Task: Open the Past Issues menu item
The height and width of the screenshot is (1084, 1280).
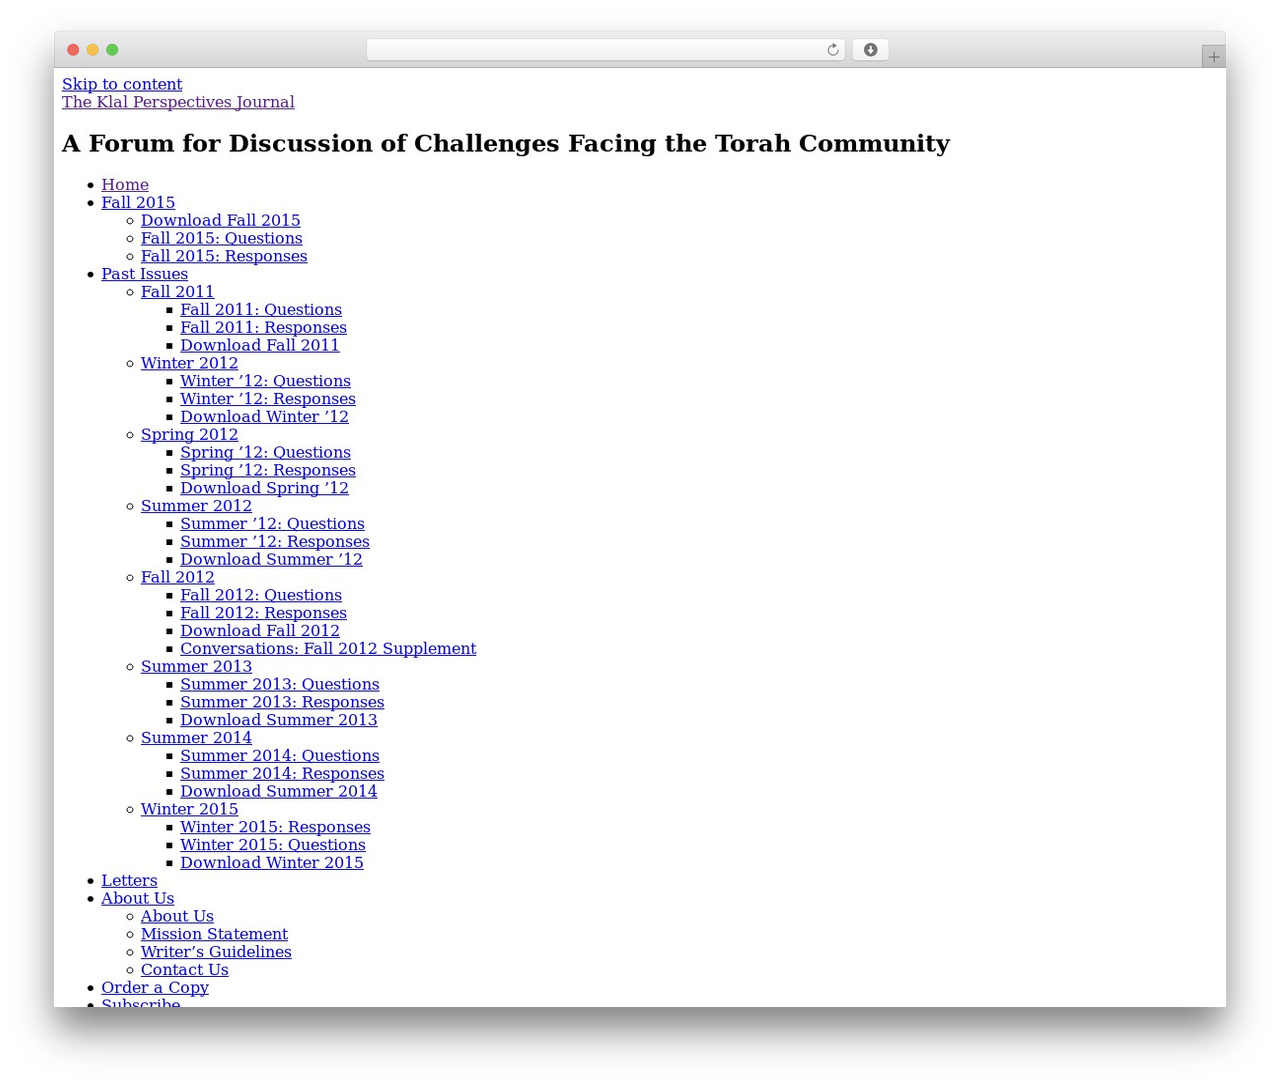Action: pyautogui.click(x=145, y=274)
